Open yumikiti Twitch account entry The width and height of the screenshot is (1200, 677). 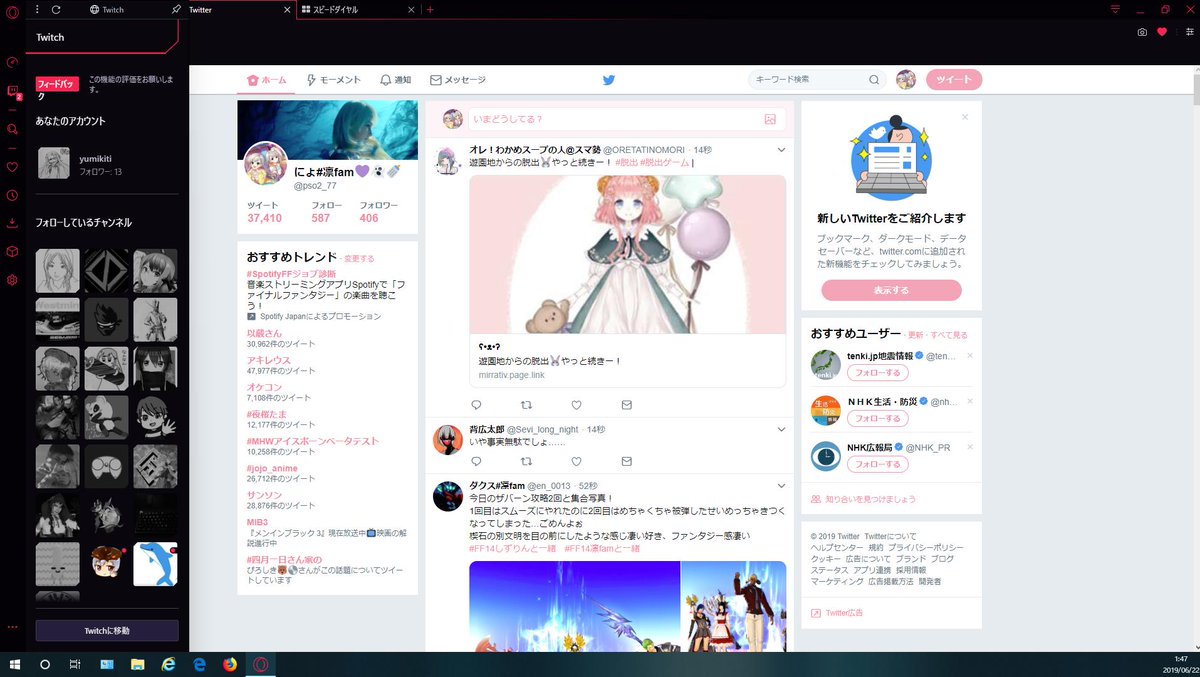[107, 163]
